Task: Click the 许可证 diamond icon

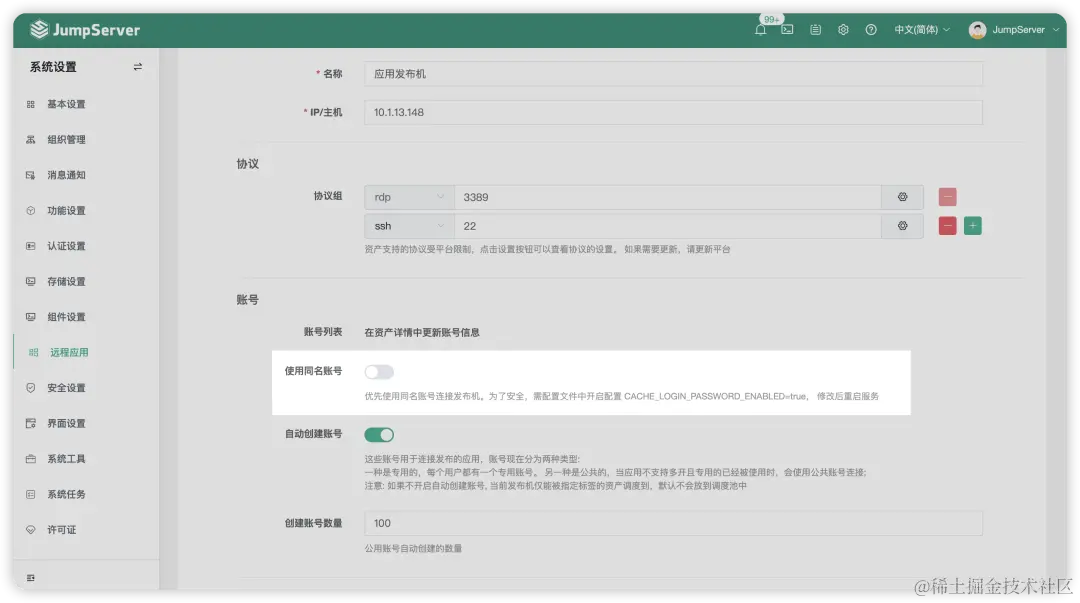Action: tap(30, 530)
